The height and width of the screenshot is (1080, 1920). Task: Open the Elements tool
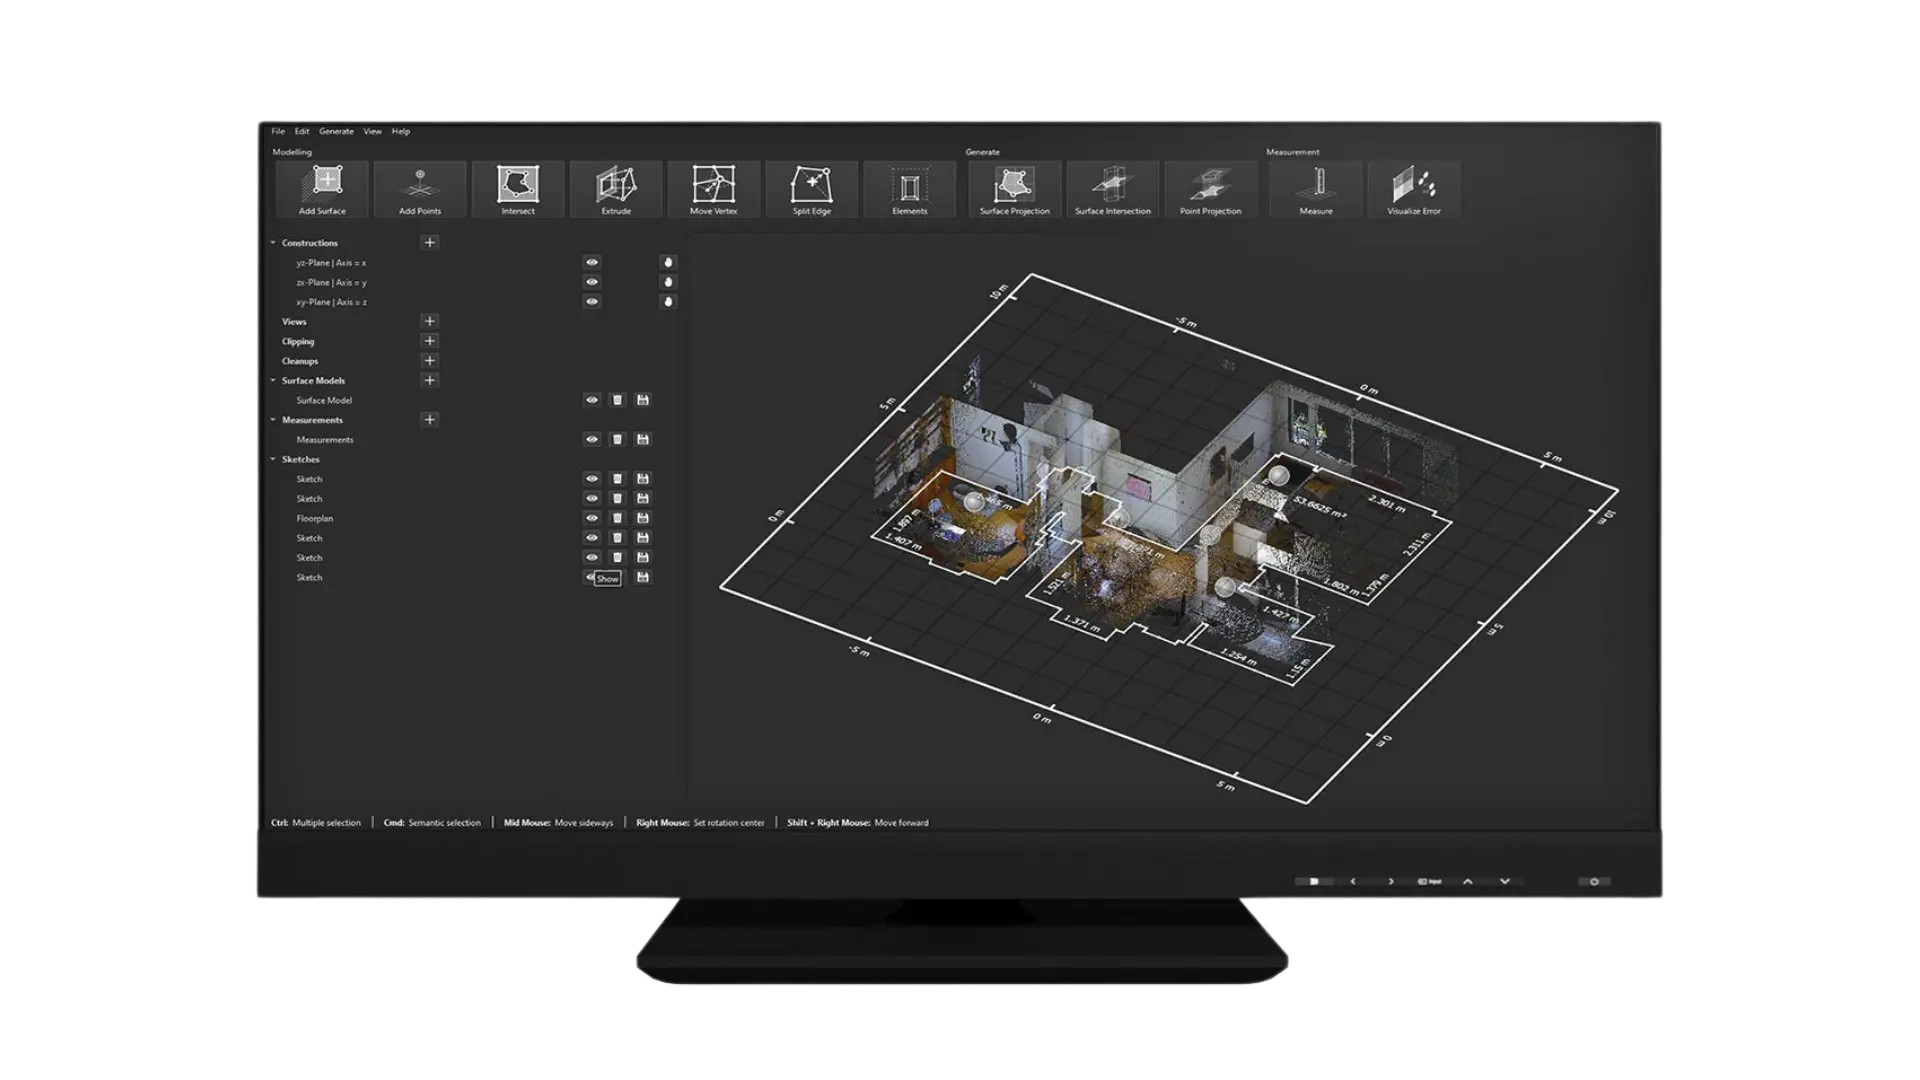(910, 189)
